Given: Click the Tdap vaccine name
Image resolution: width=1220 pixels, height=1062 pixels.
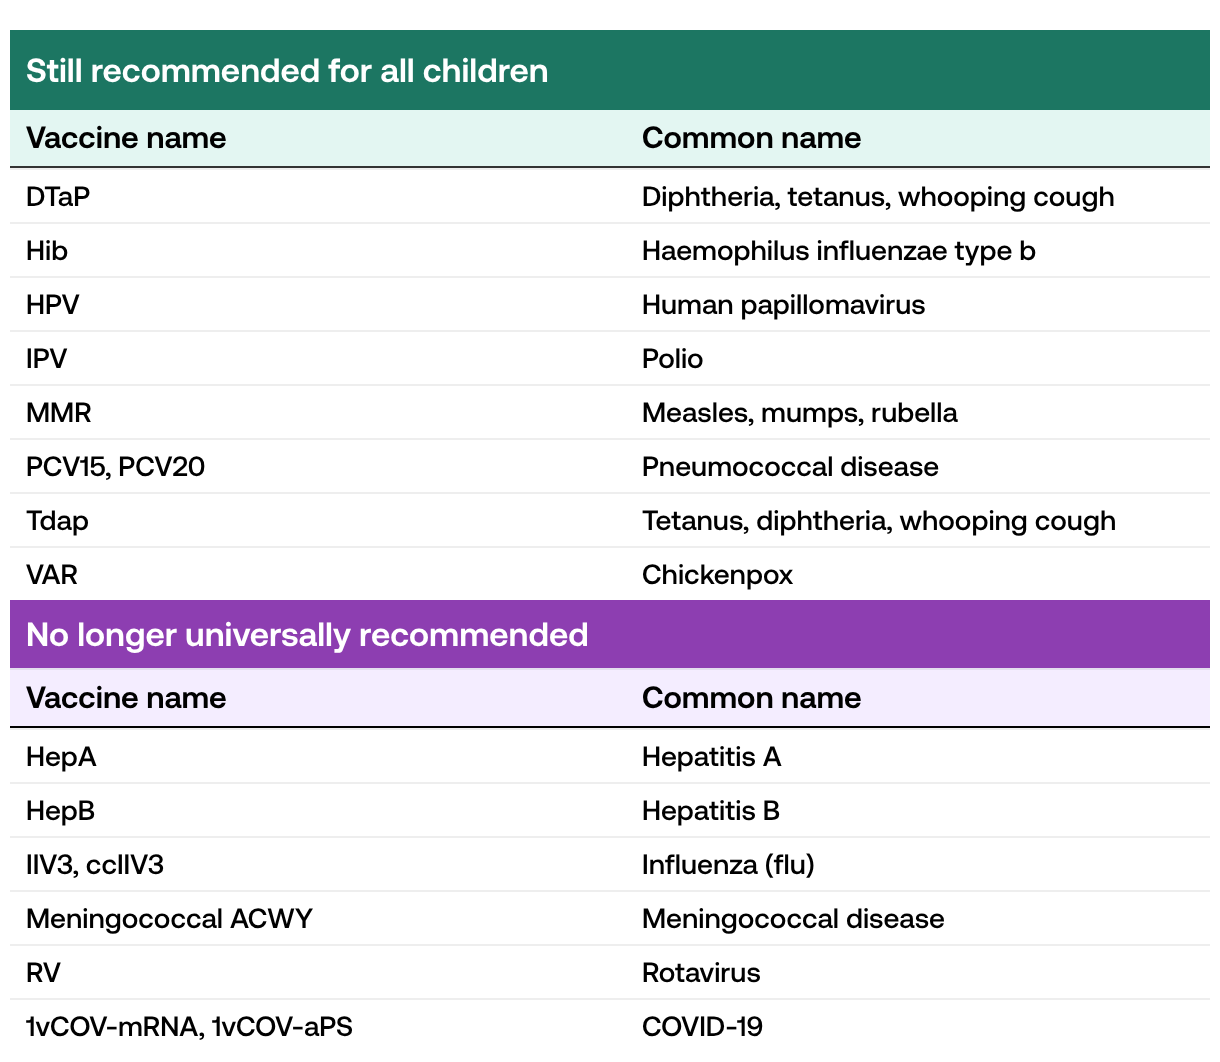Looking at the screenshot, I should [x=57, y=521].
